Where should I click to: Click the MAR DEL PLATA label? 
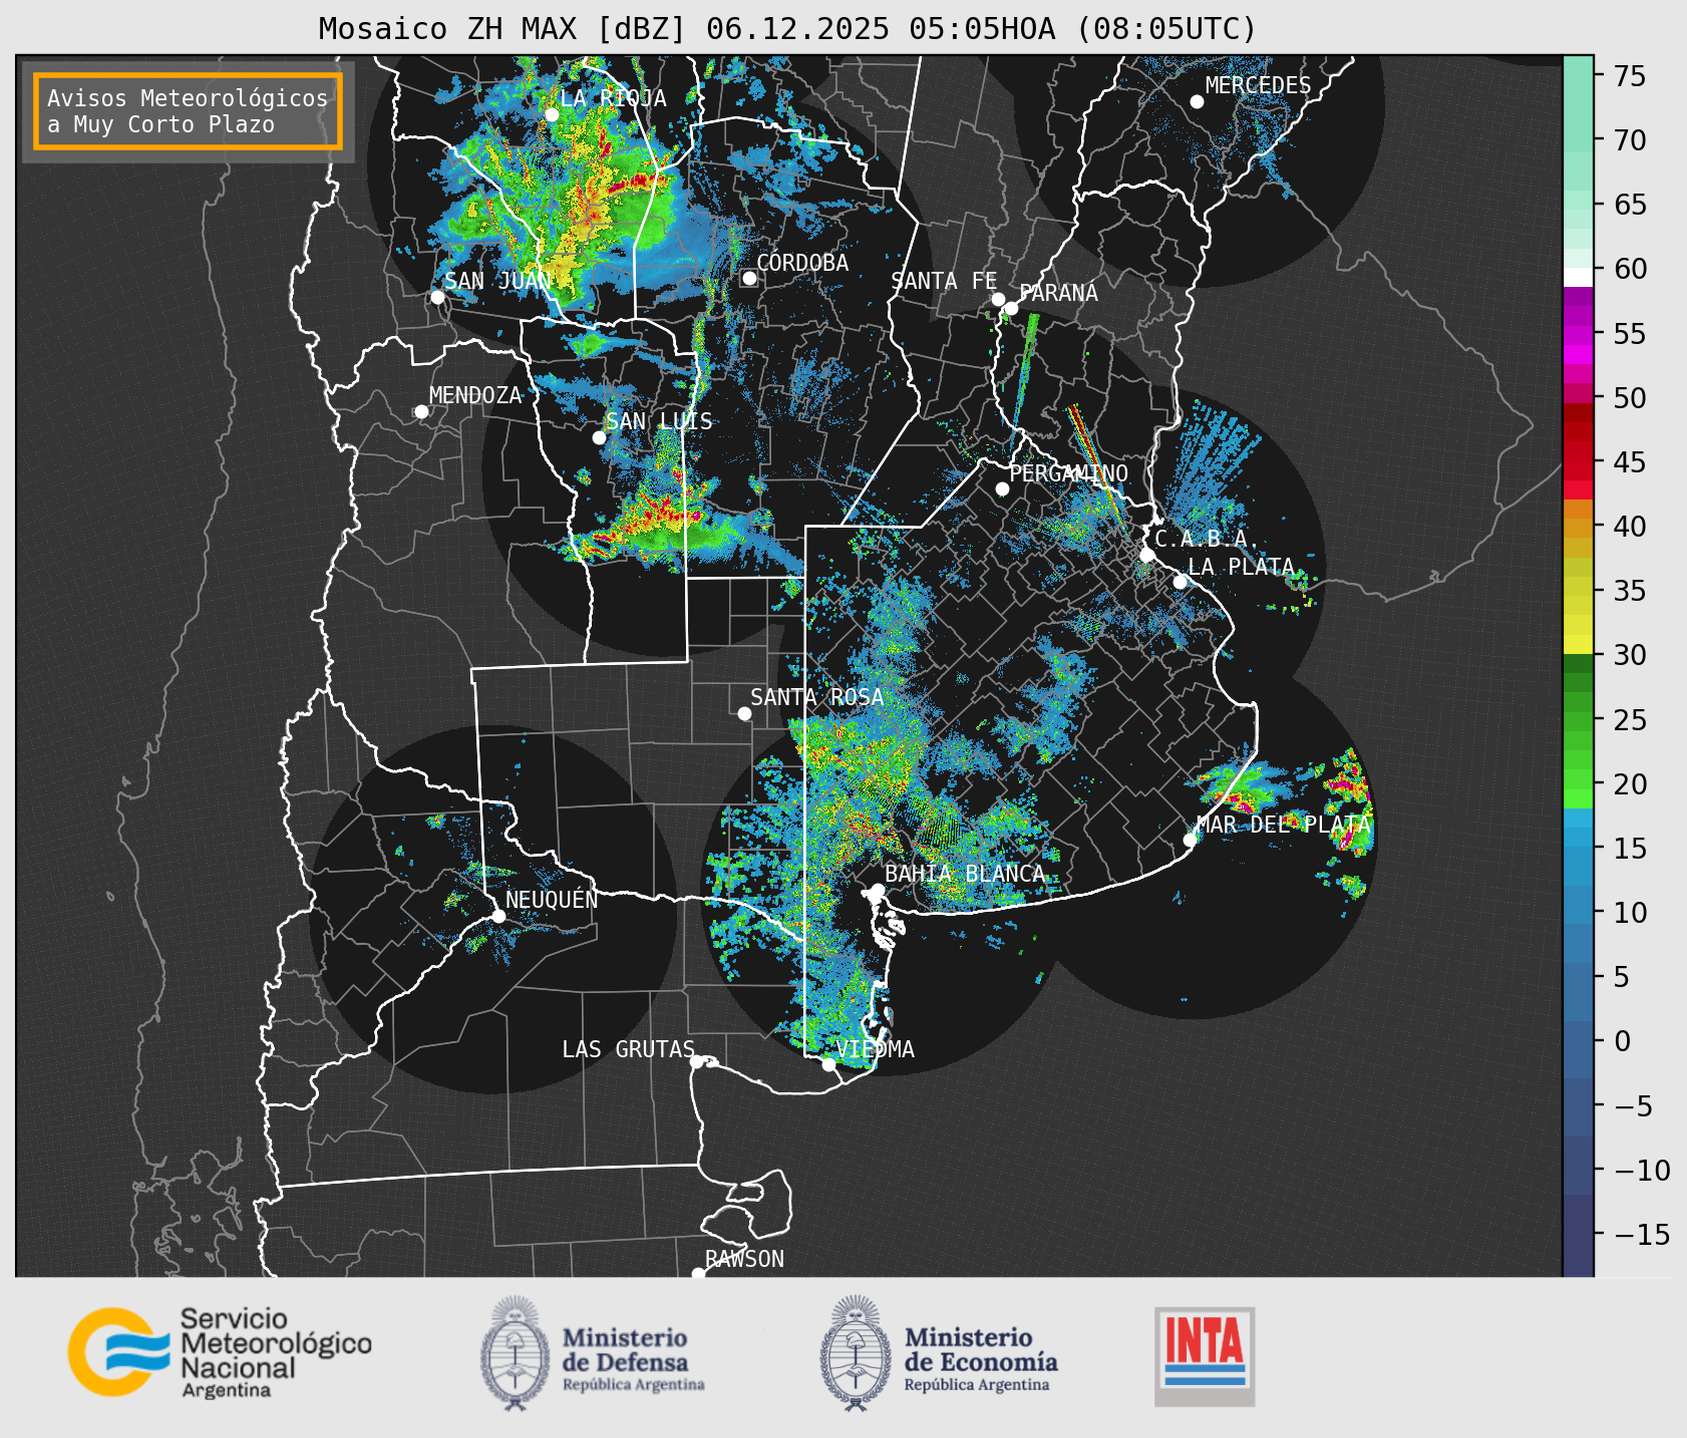pos(1283,824)
